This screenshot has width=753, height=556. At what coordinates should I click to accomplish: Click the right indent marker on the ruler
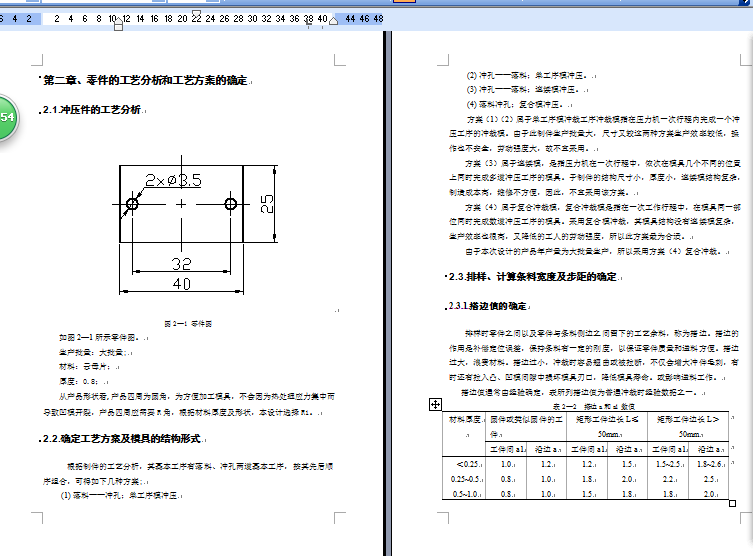pos(333,20)
